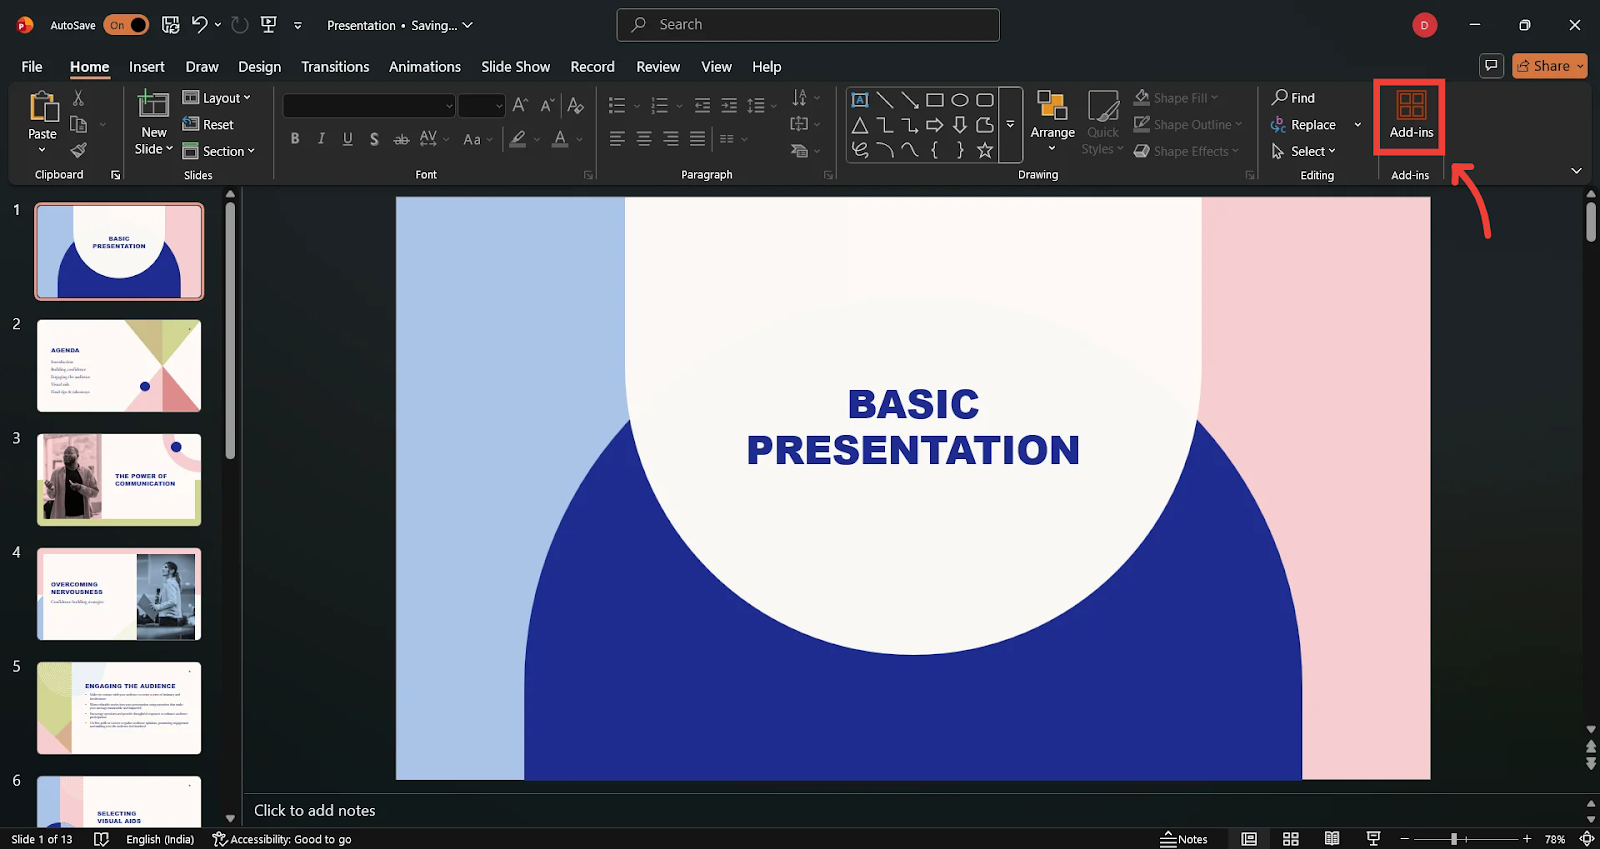Select the Format Painter brush icon
This screenshot has width=1600, height=849.
tap(79, 151)
